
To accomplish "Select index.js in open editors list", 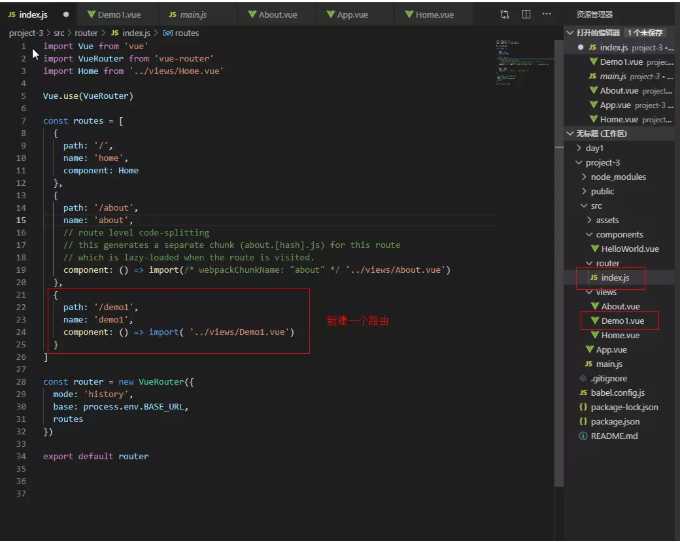I will coord(619,47).
